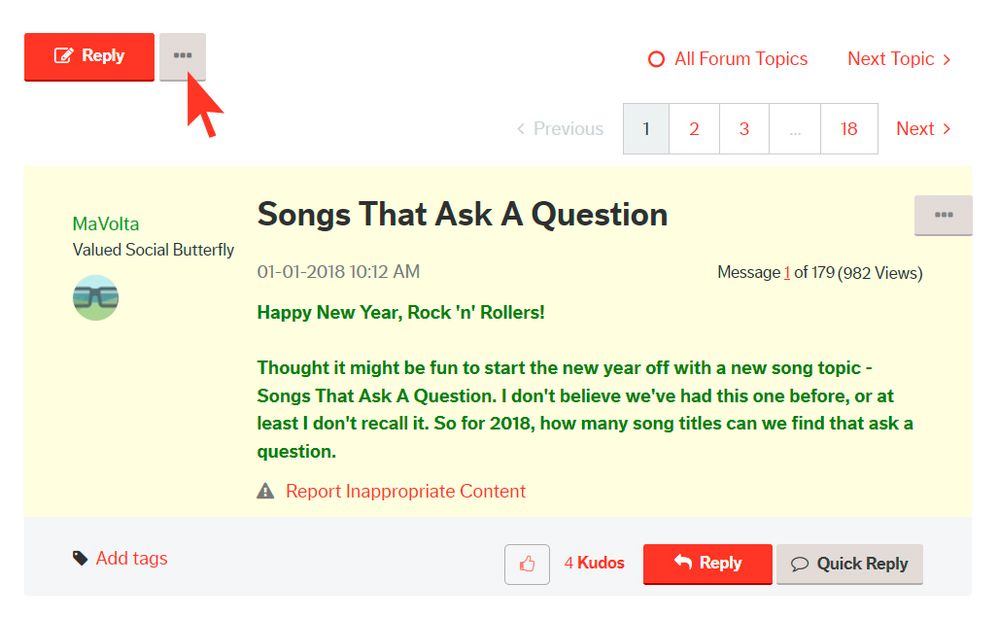Click the top red Reply button
This screenshot has height=617, width=999.
tap(89, 56)
